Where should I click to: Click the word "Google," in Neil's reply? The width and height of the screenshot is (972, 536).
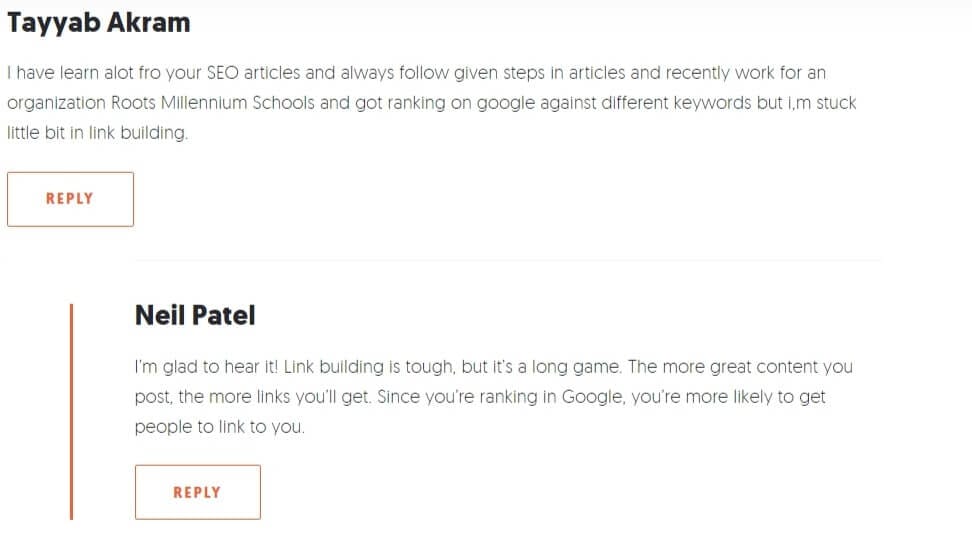[593, 397]
